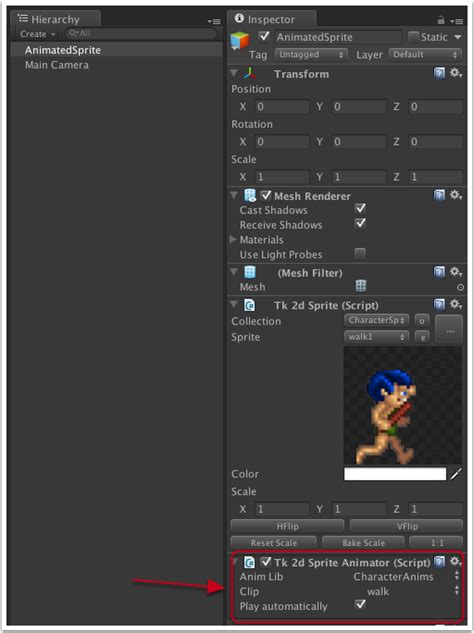
Task: Click the Mesh object picker circle
Action: point(460,287)
